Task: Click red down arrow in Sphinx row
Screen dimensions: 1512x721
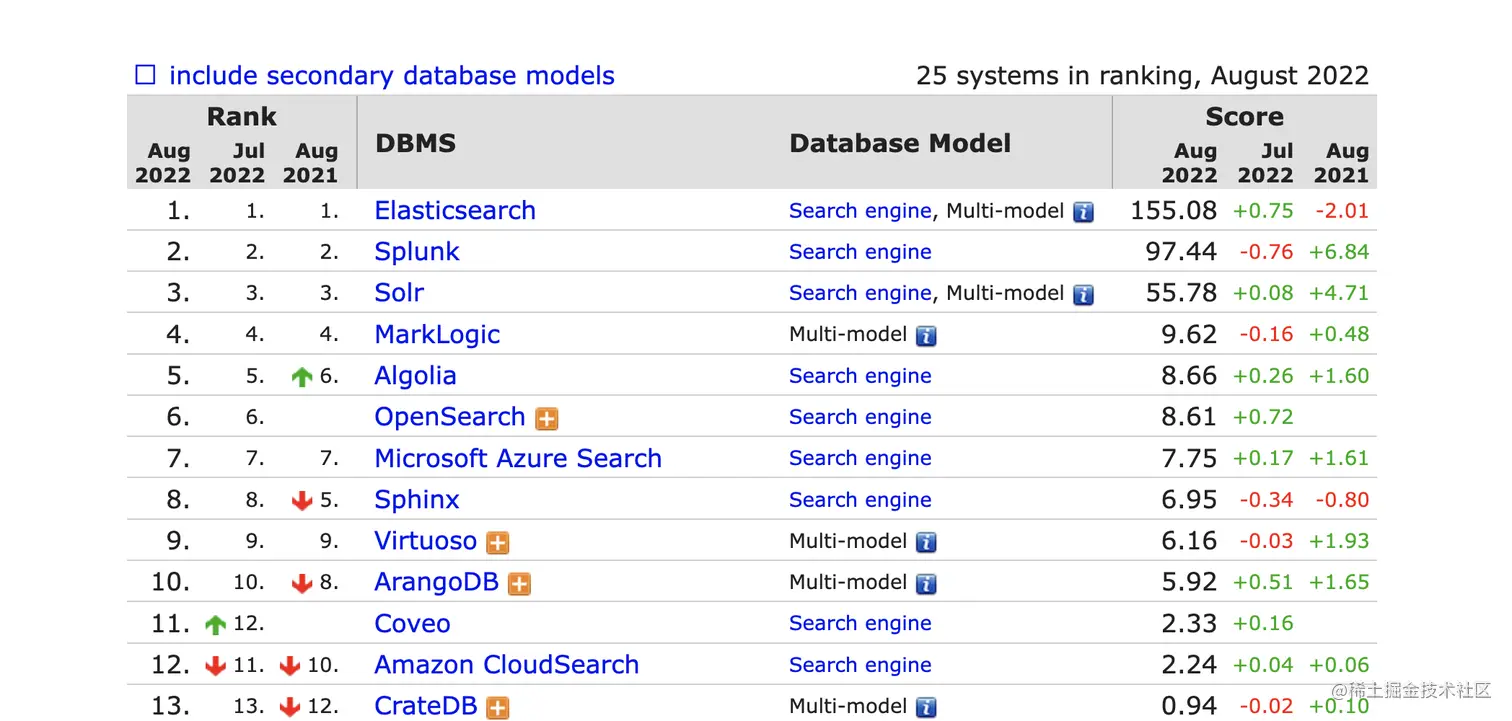Action: [302, 501]
